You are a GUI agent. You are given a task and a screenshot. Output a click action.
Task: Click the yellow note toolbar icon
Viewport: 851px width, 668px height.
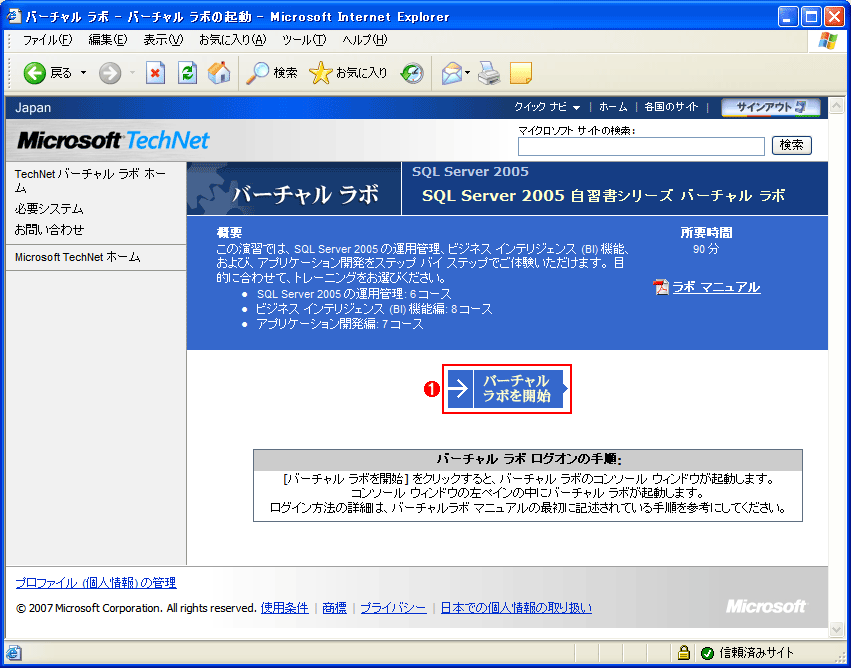tap(520, 73)
